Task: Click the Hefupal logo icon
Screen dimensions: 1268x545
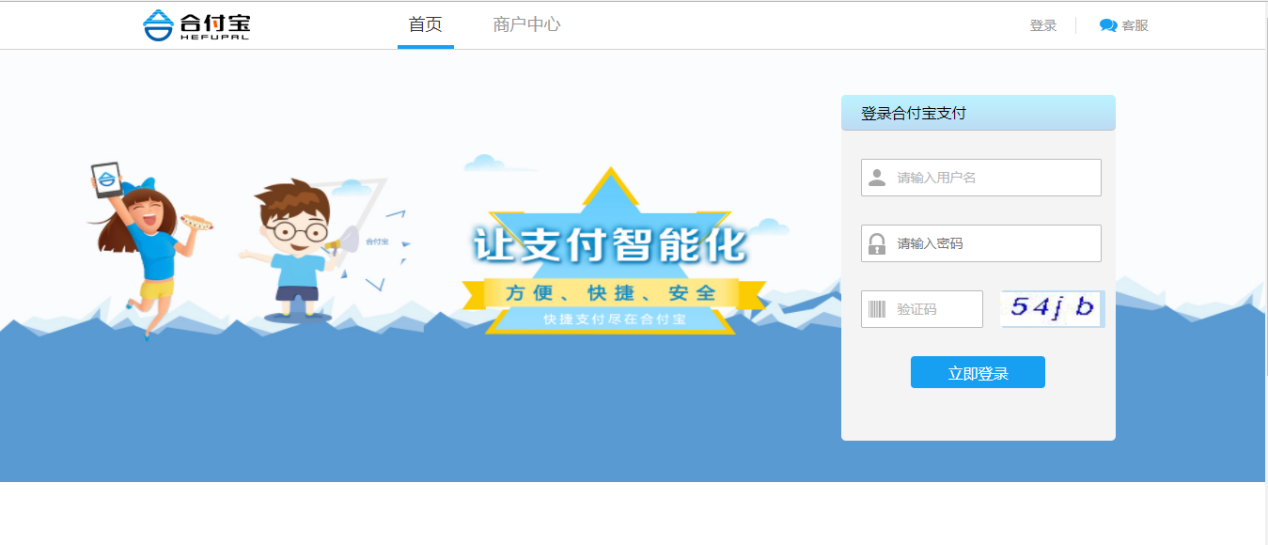Action: tap(159, 25)
